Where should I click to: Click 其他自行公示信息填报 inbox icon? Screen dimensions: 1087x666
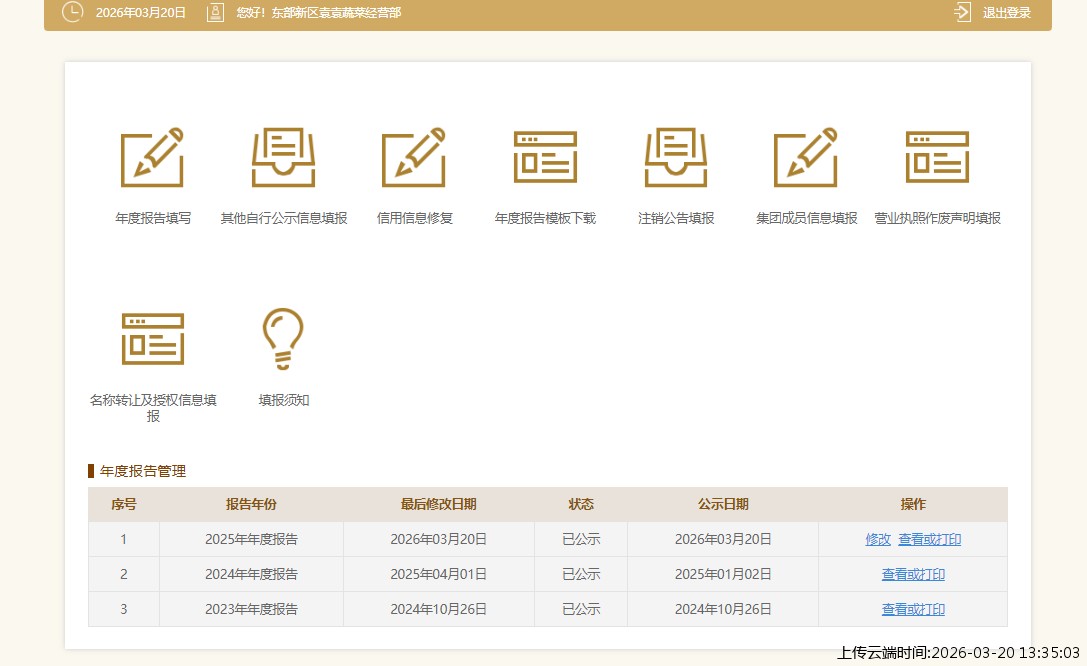[283, 158]
